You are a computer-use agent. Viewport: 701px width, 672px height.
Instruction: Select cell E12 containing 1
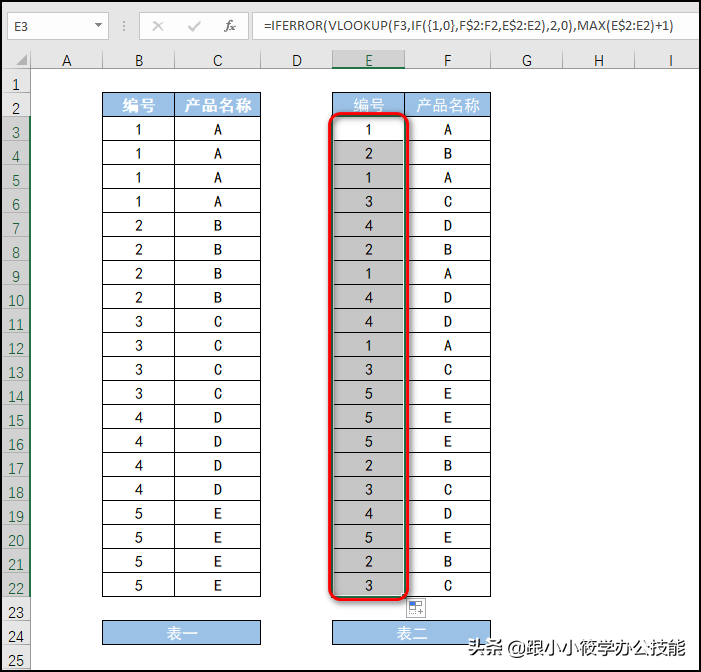tap(368, 346)
